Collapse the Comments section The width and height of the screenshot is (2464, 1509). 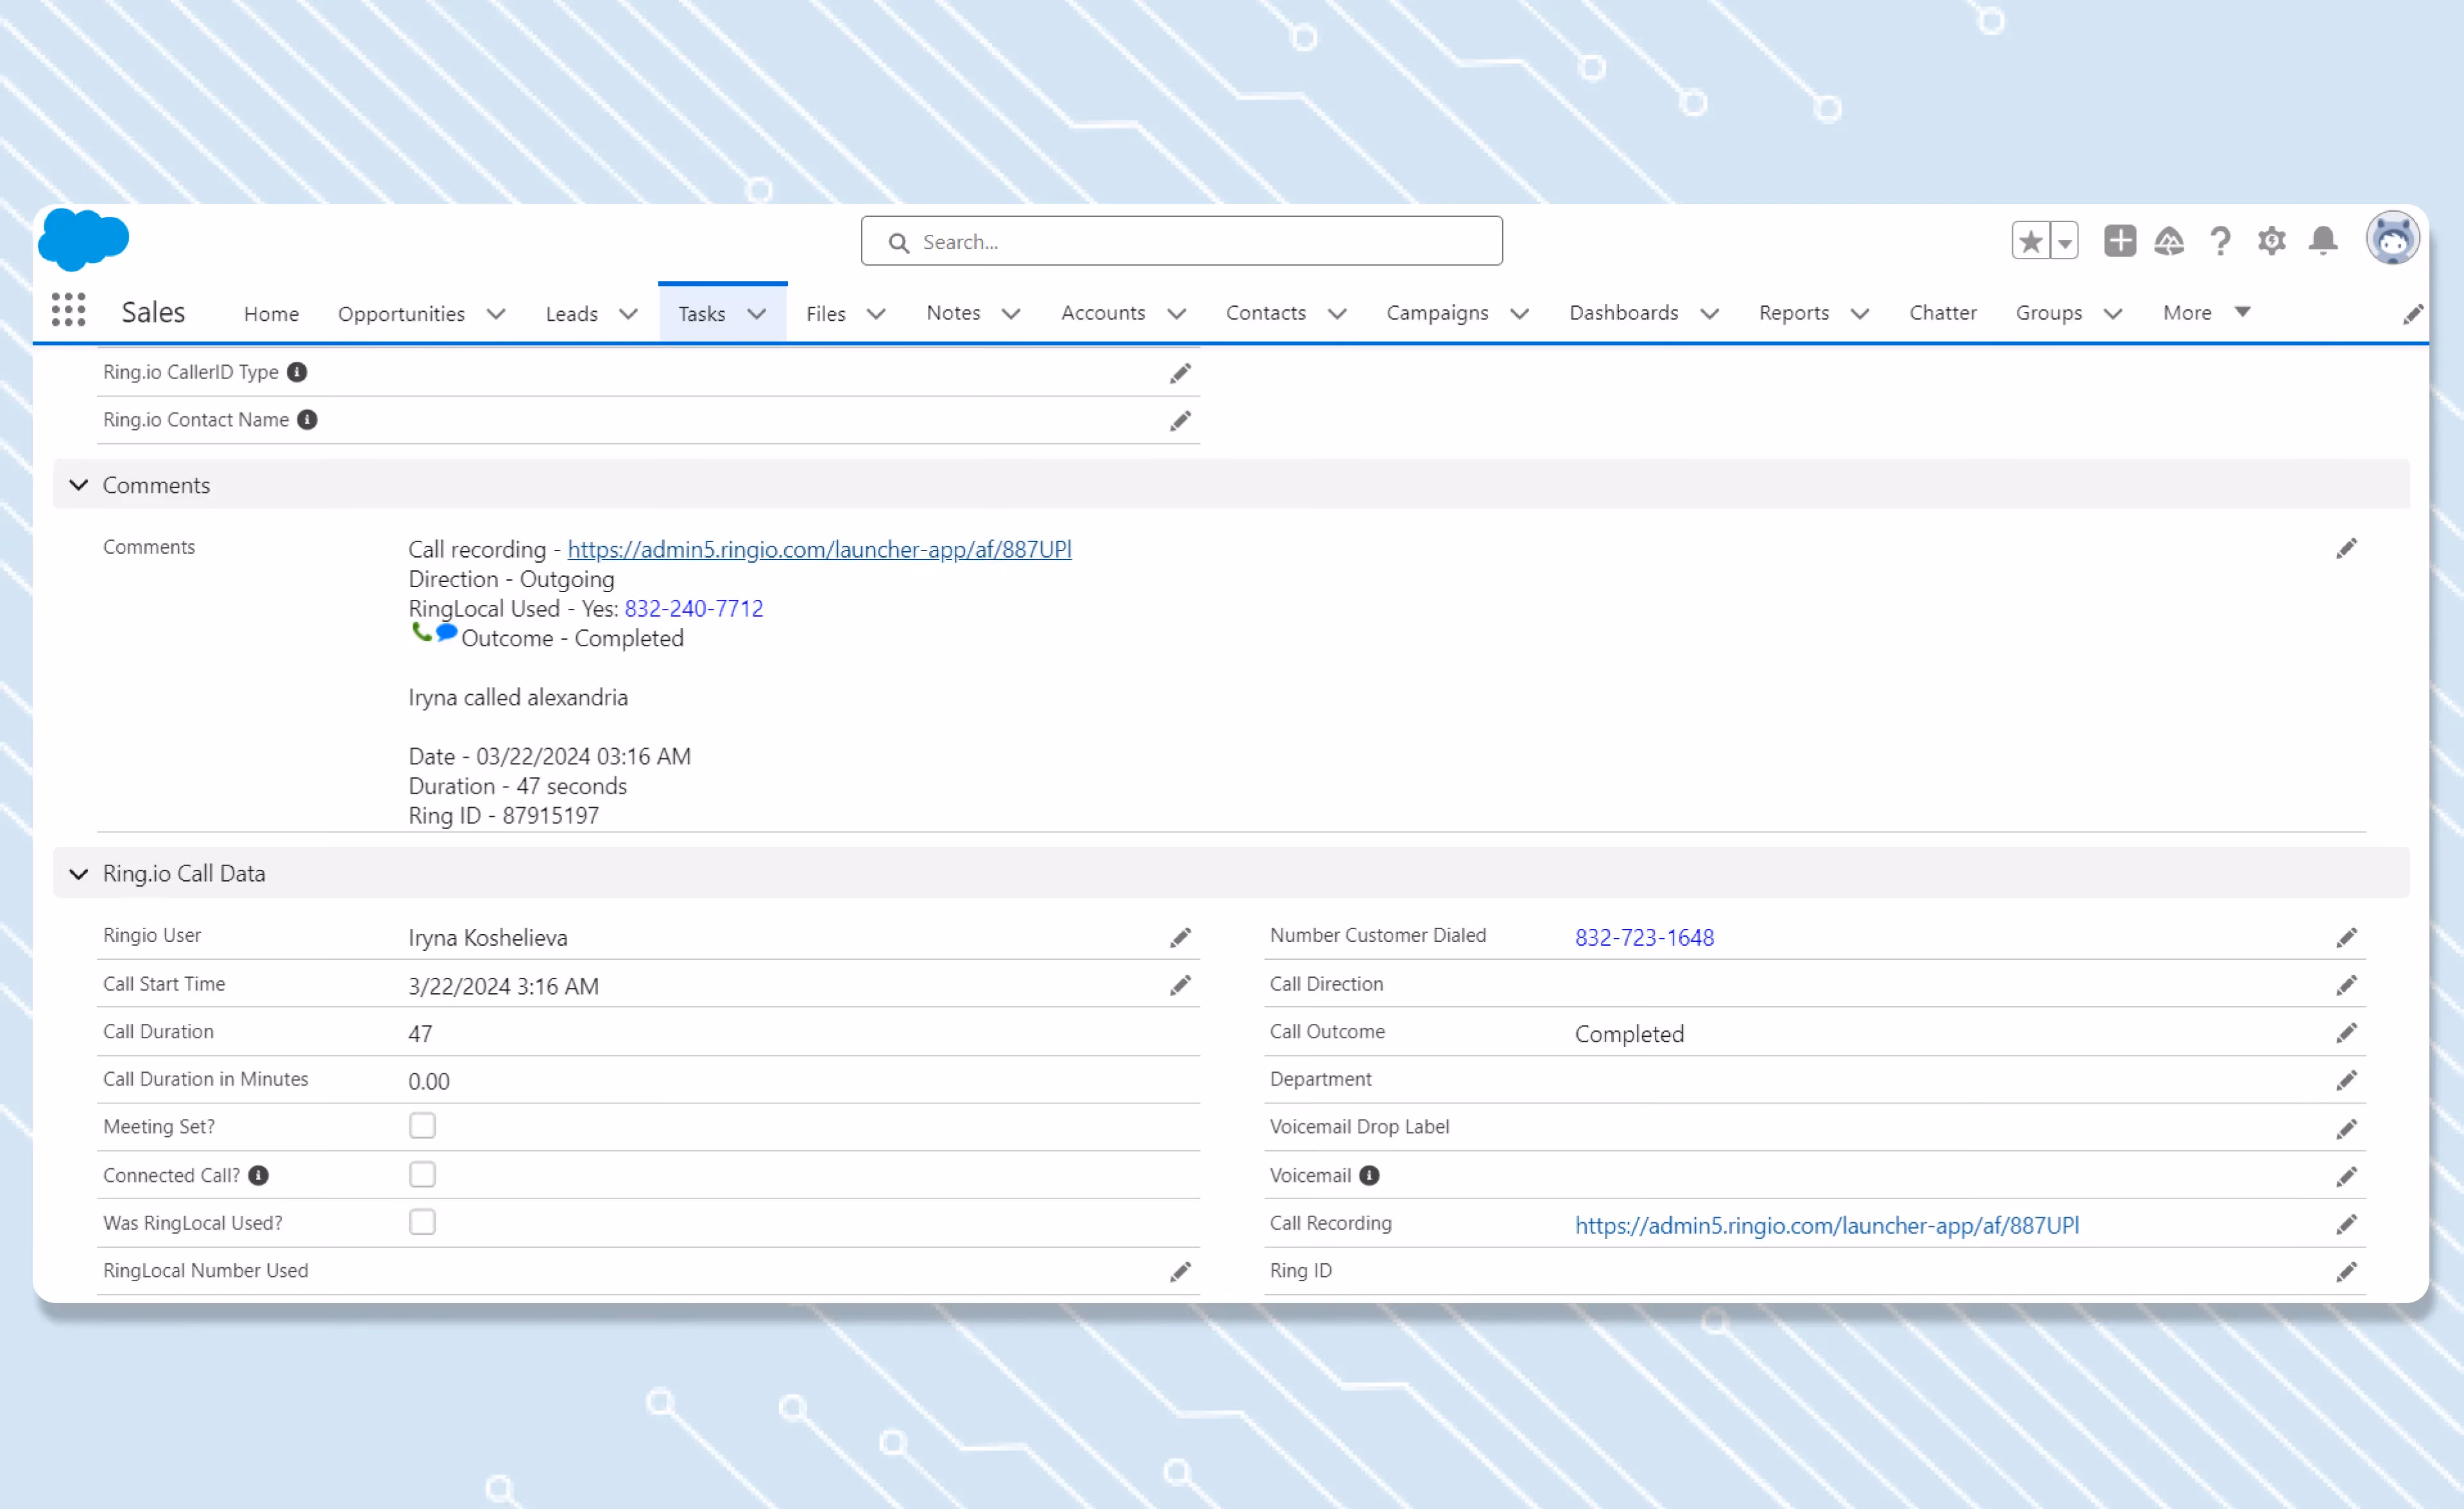[x=78, y=485]
